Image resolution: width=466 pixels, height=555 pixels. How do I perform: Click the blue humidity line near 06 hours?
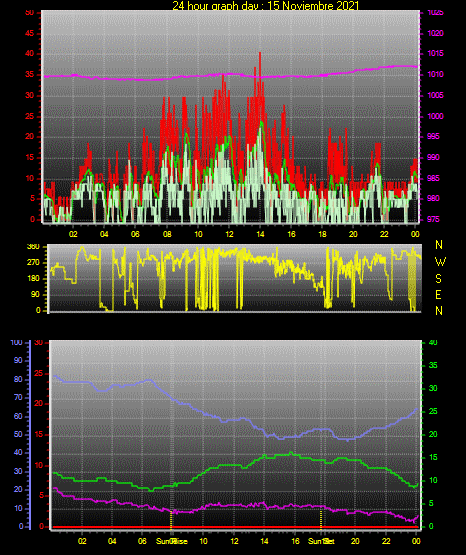[x=142, y=382]
